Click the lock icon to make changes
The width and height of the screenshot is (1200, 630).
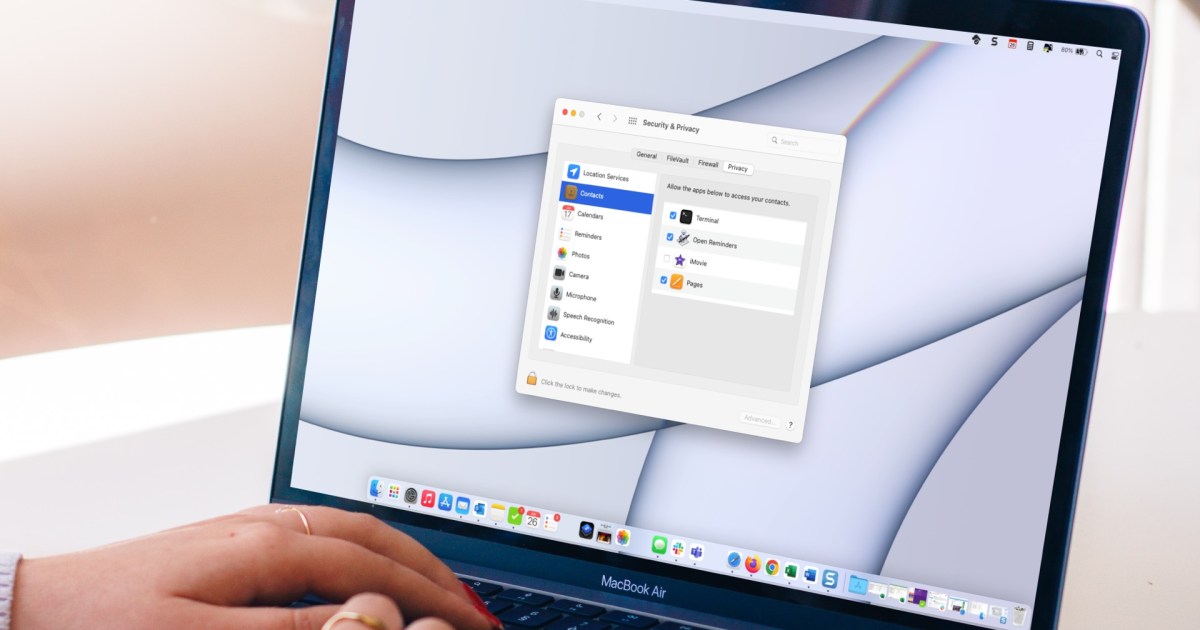click(x=532, y=378)
